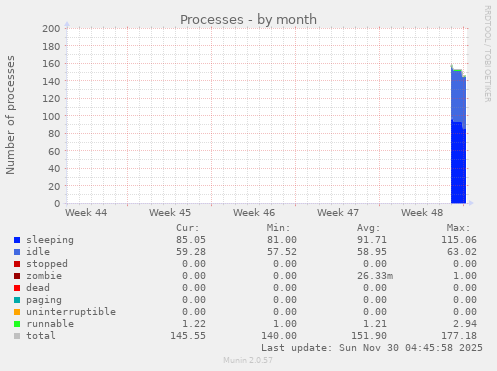Click total current value 145.55
Screen dimensions: 497x371
188,336
